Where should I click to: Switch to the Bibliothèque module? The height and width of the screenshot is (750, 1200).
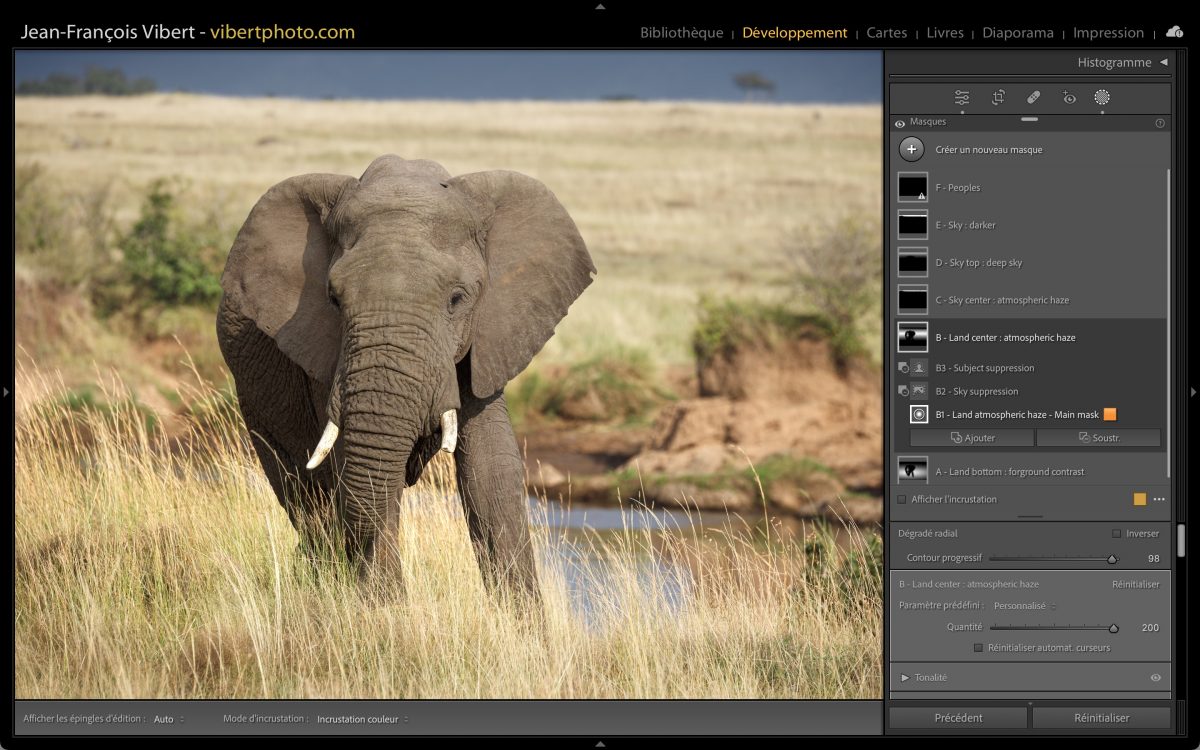point(681,33)
